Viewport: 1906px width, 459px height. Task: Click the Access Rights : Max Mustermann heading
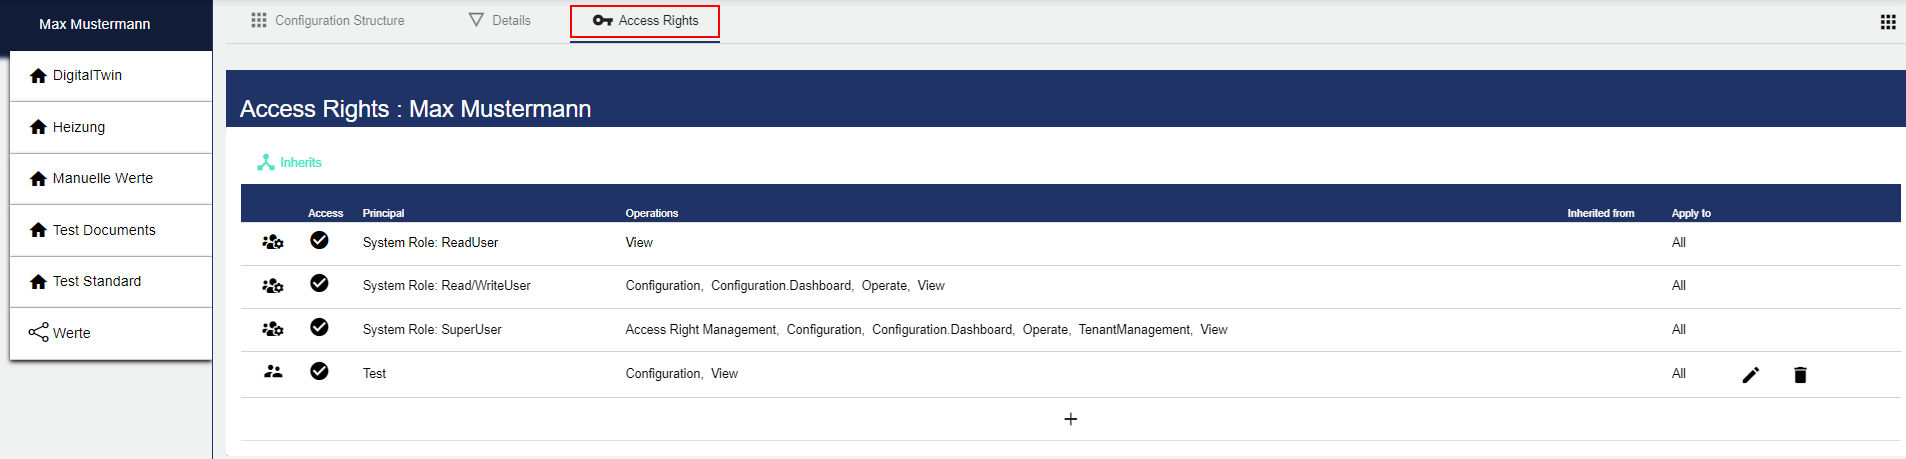point(415,109)
